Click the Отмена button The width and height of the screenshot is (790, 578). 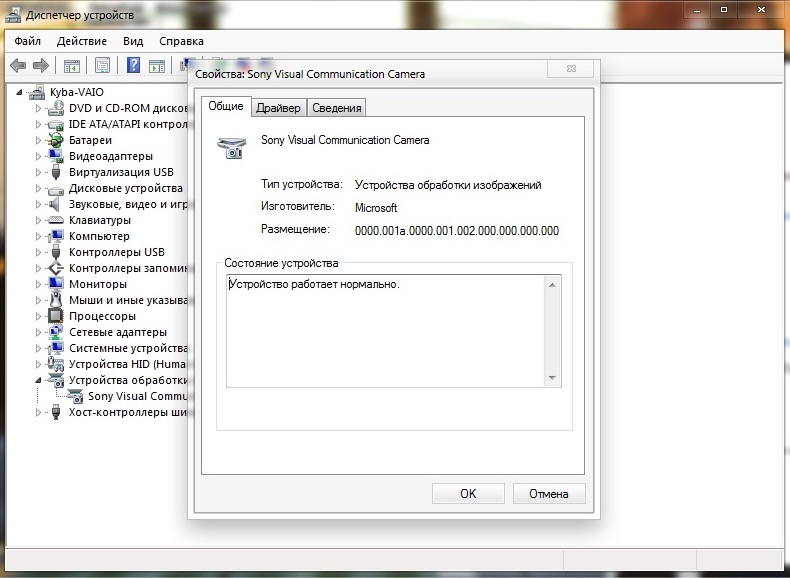coord(549,493)
